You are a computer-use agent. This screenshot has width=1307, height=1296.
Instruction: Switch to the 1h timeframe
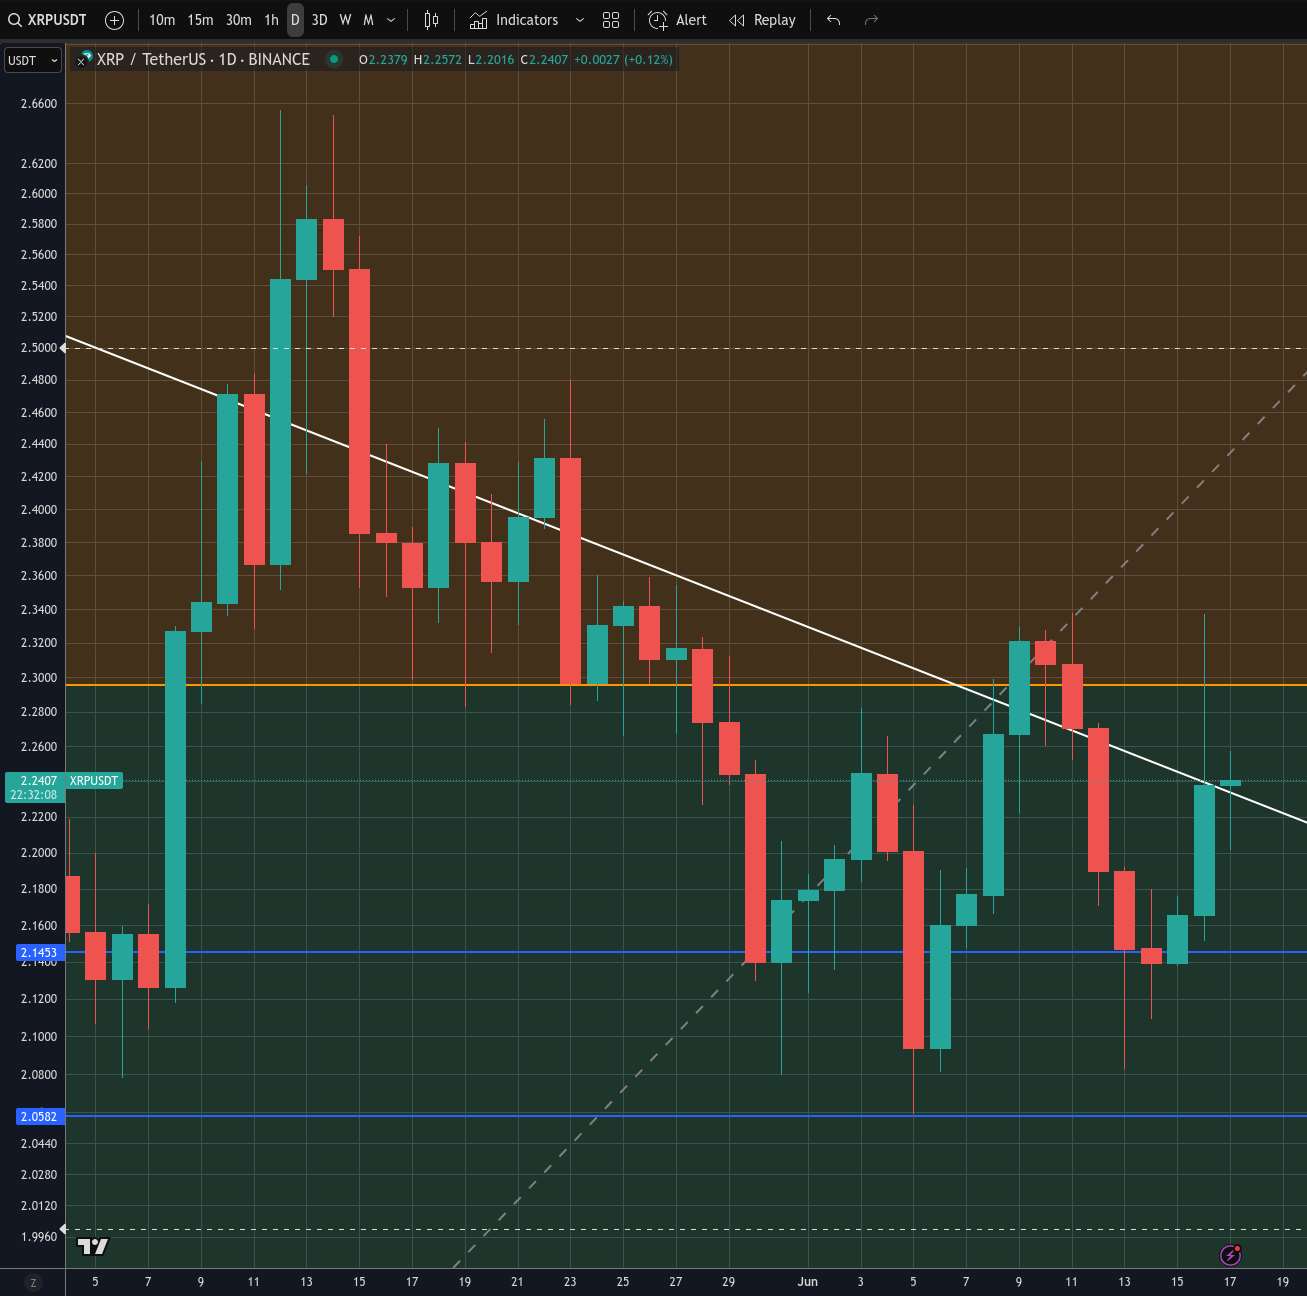pos(272,20)
